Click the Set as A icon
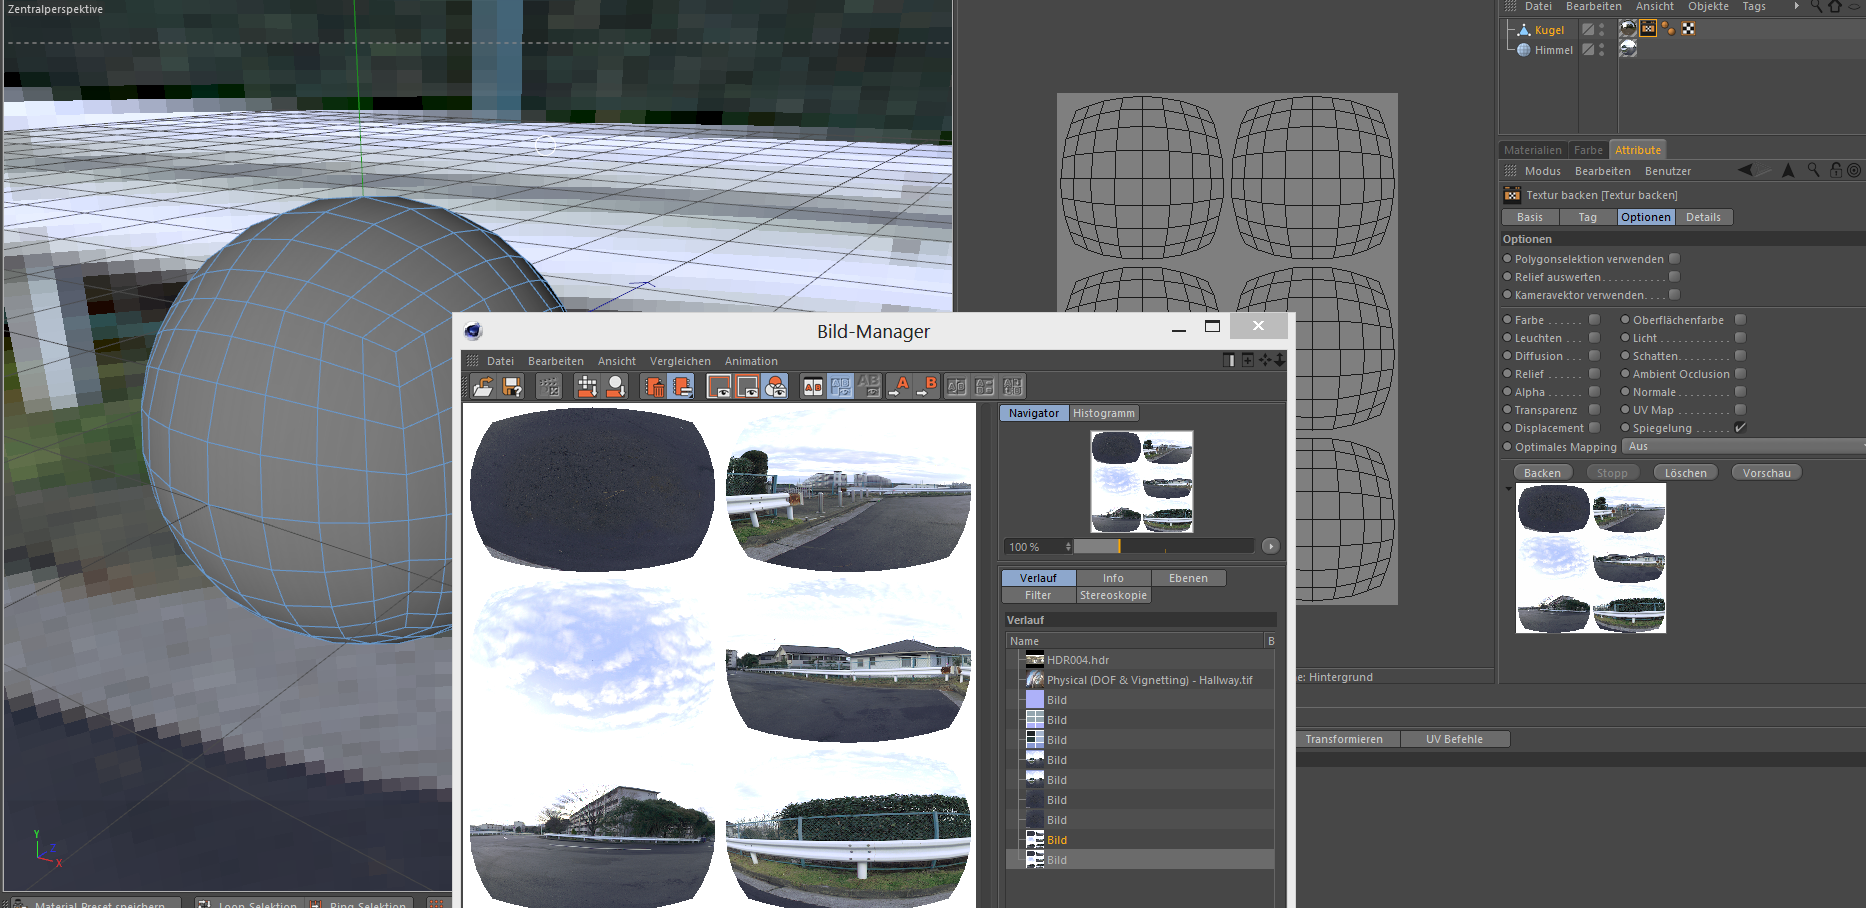1866x908 pixels. (x=899, y=386)
